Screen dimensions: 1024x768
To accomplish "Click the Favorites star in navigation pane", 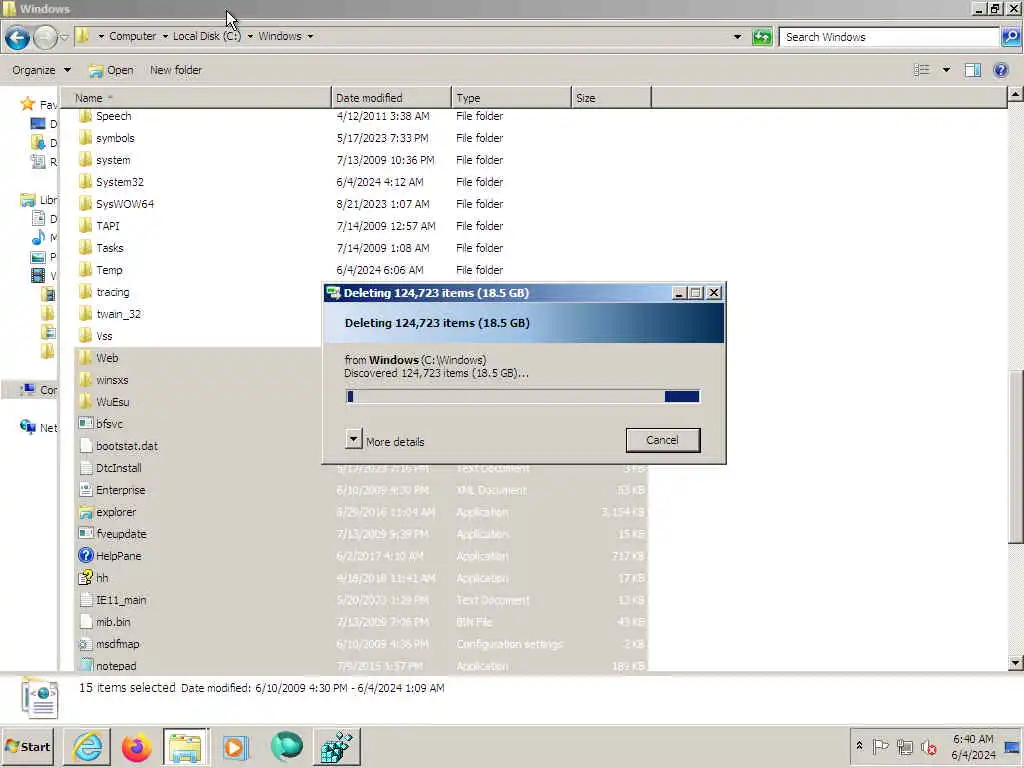I will (27, 104).
